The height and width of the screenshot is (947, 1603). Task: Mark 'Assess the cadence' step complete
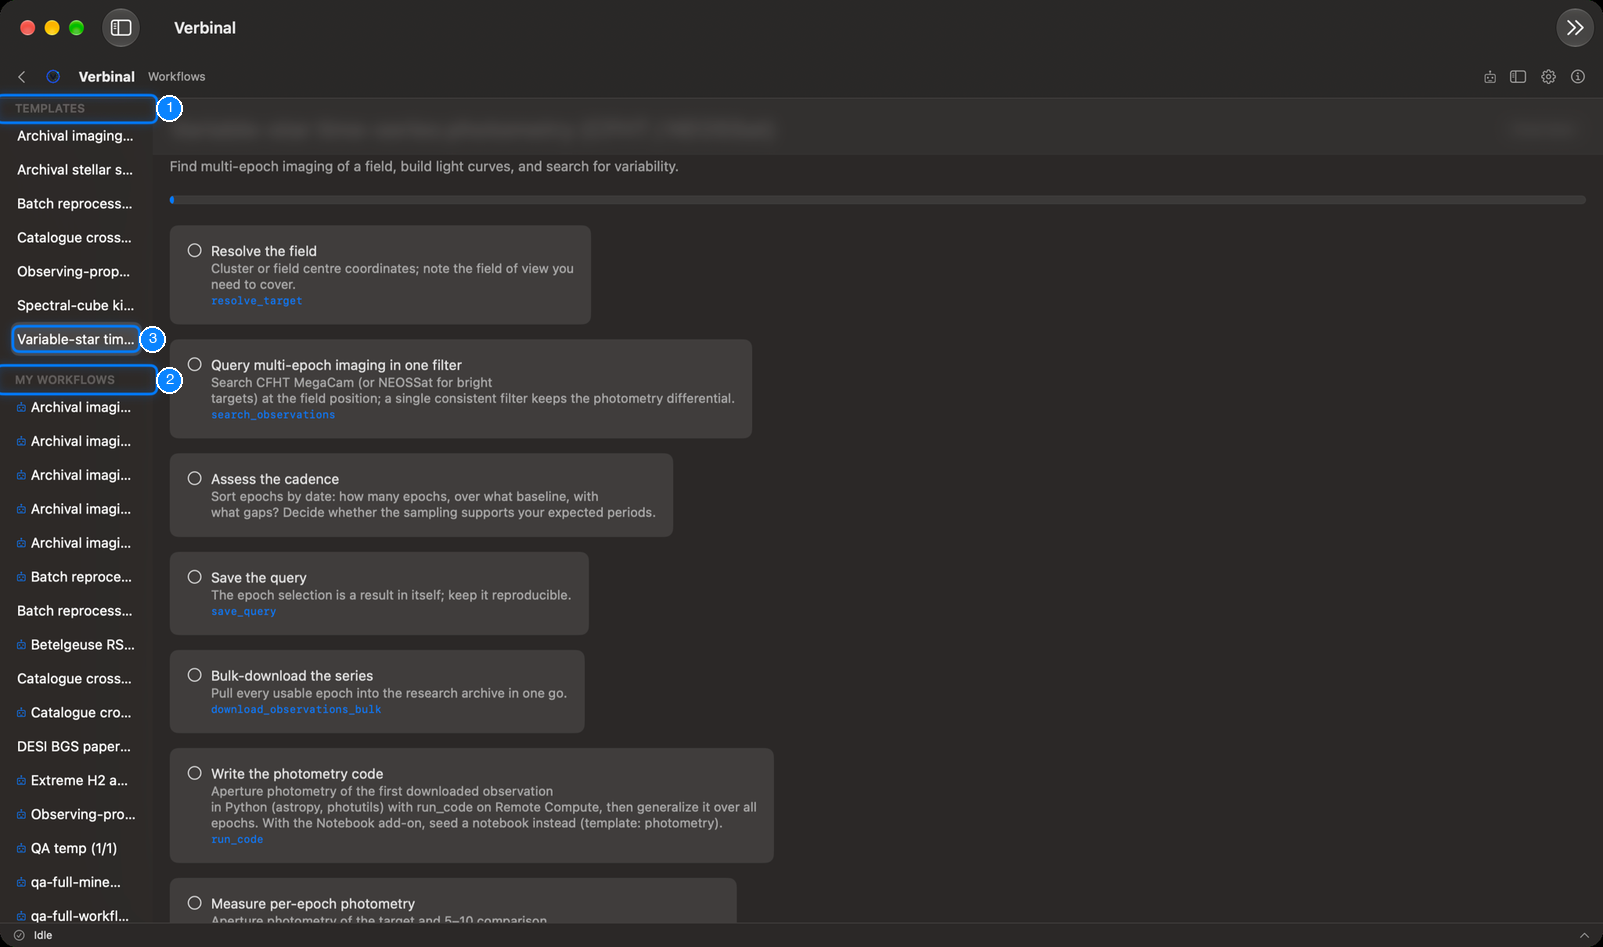click(x=195, y=479)
